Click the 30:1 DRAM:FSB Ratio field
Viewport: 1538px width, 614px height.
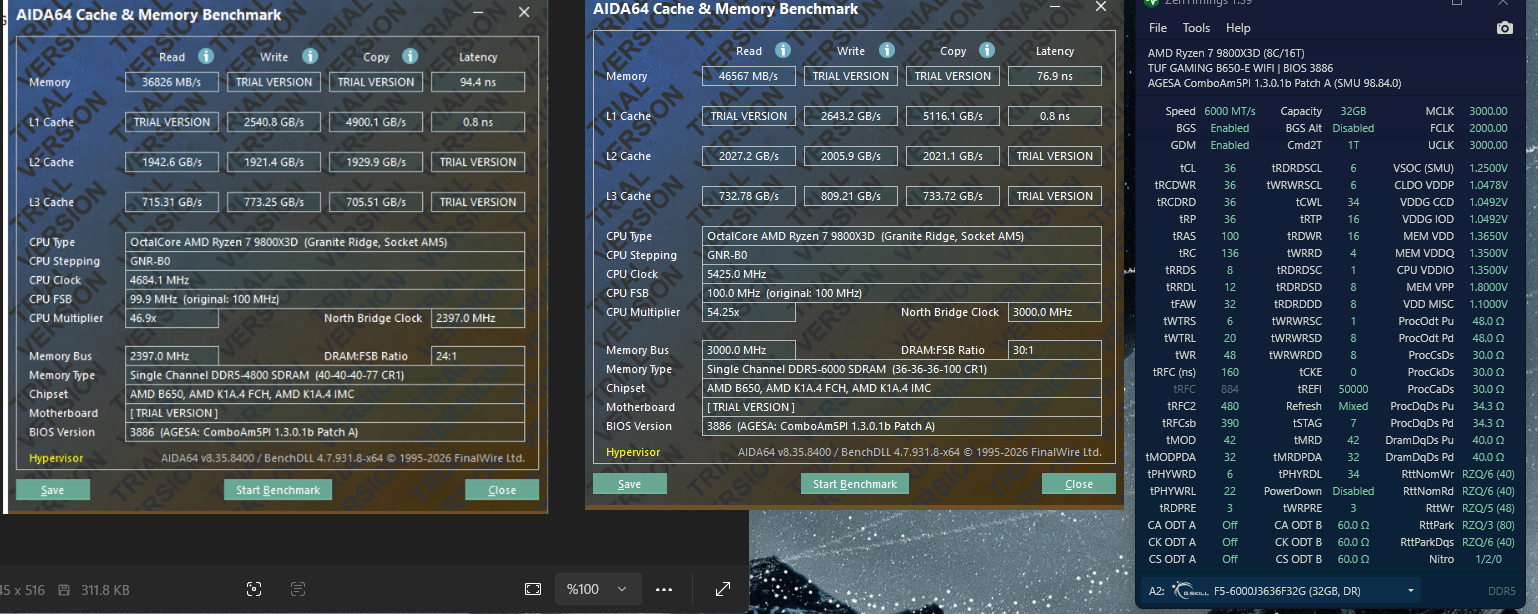tap(1055, 350)
